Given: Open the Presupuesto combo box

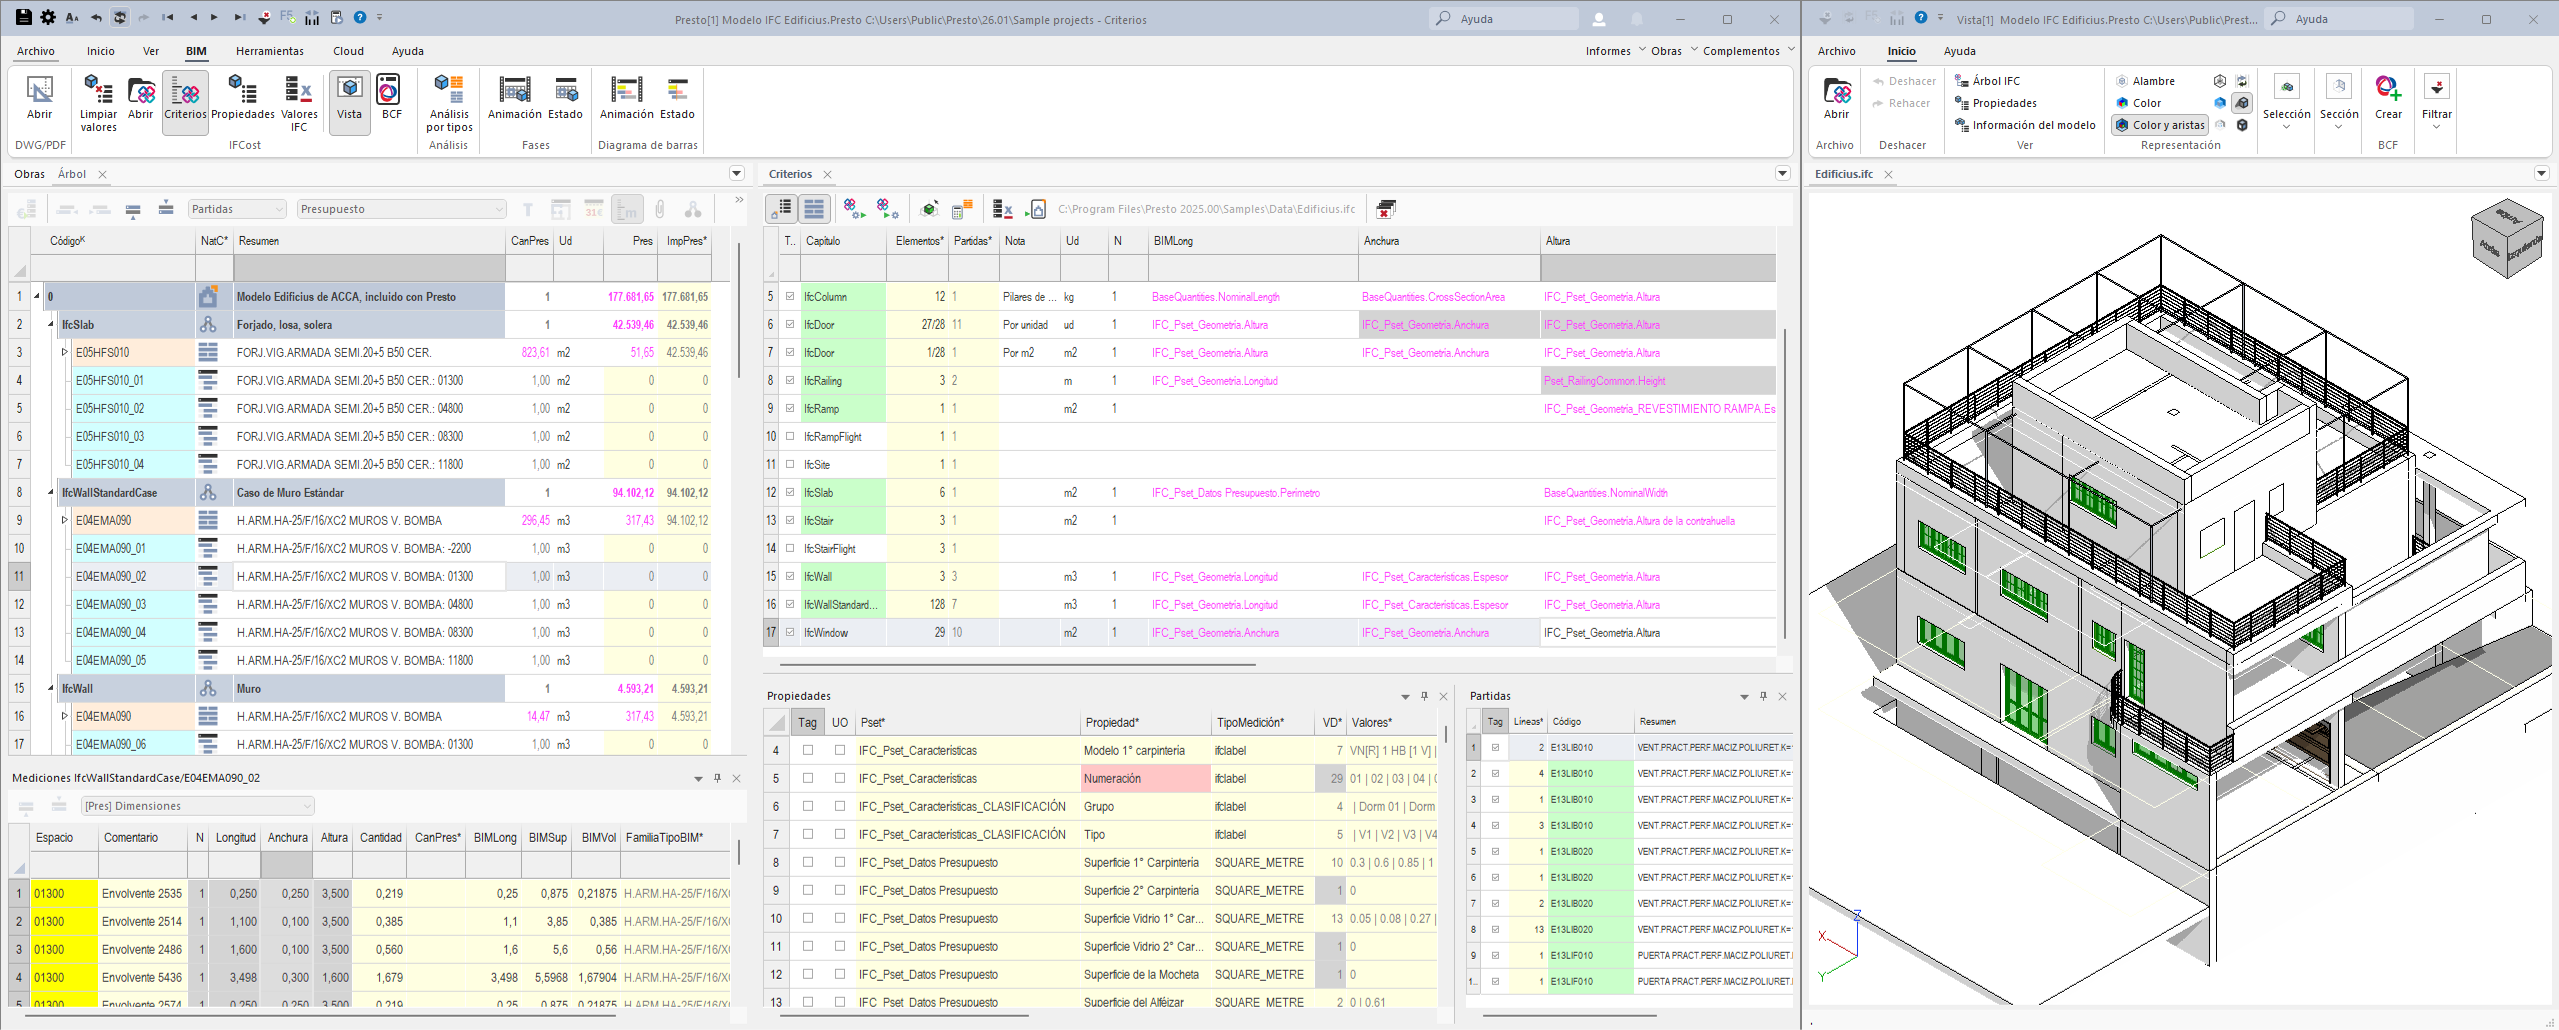Looking at the screenshot, I should [401, 209].
